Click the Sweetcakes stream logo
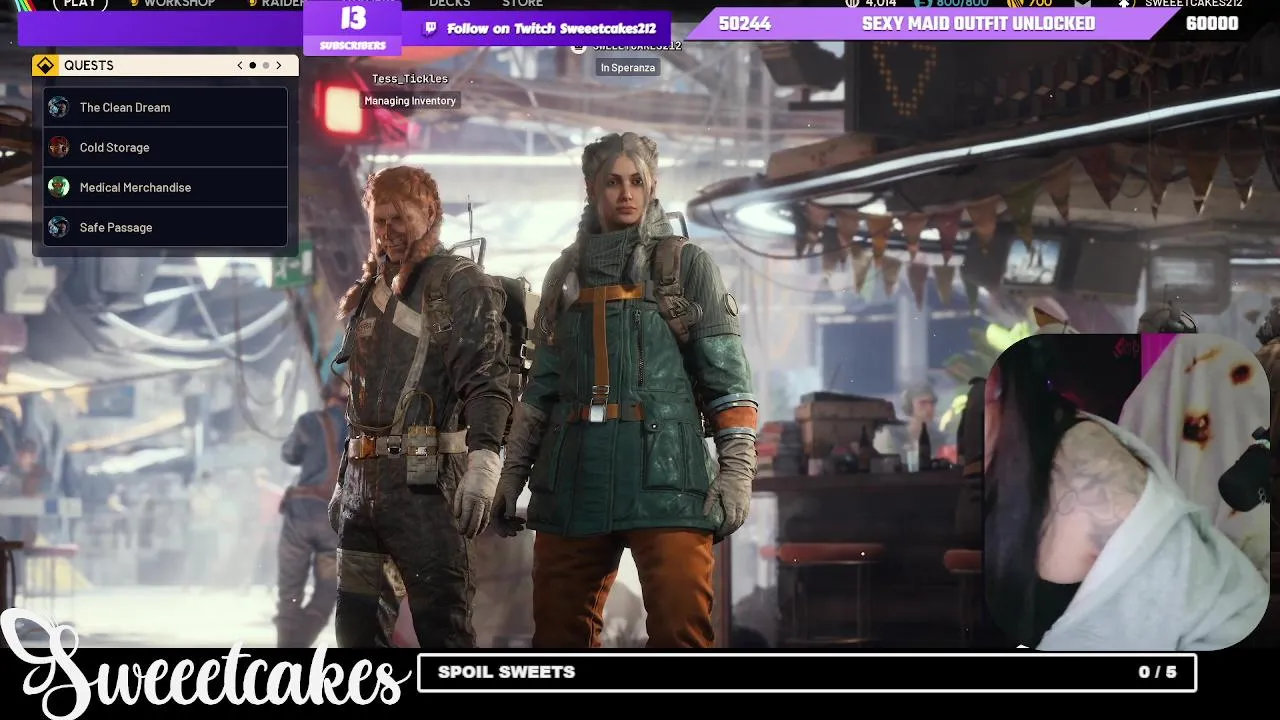Screen dimensions: 1280x720 tap(205, 665)
